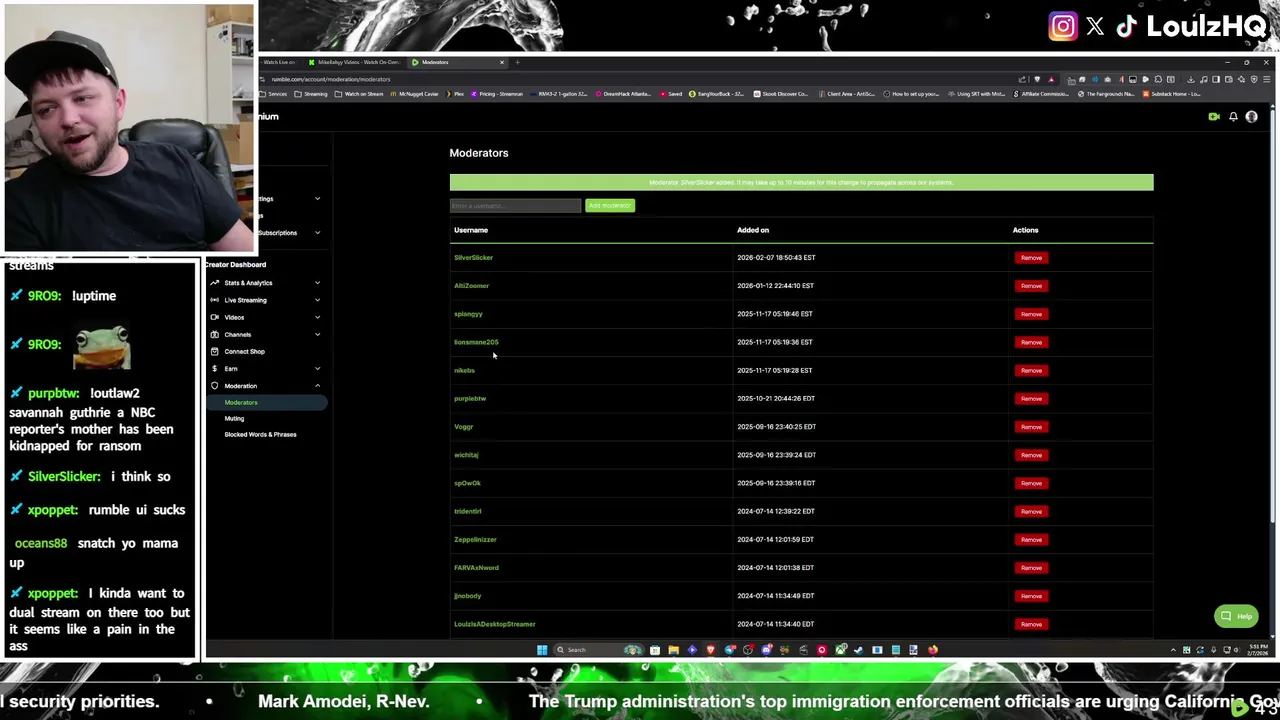Open a new browser tab
This screenshot has width=1280, height=720.
518,62
